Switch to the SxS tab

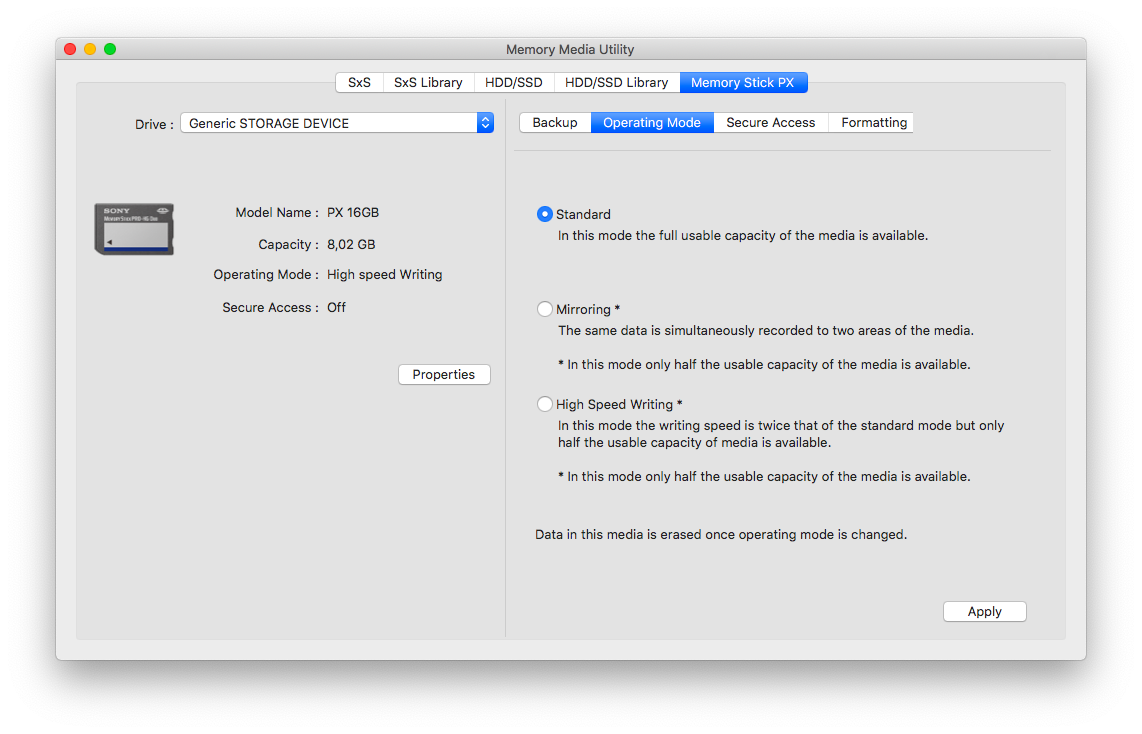(x=359, y=82)
